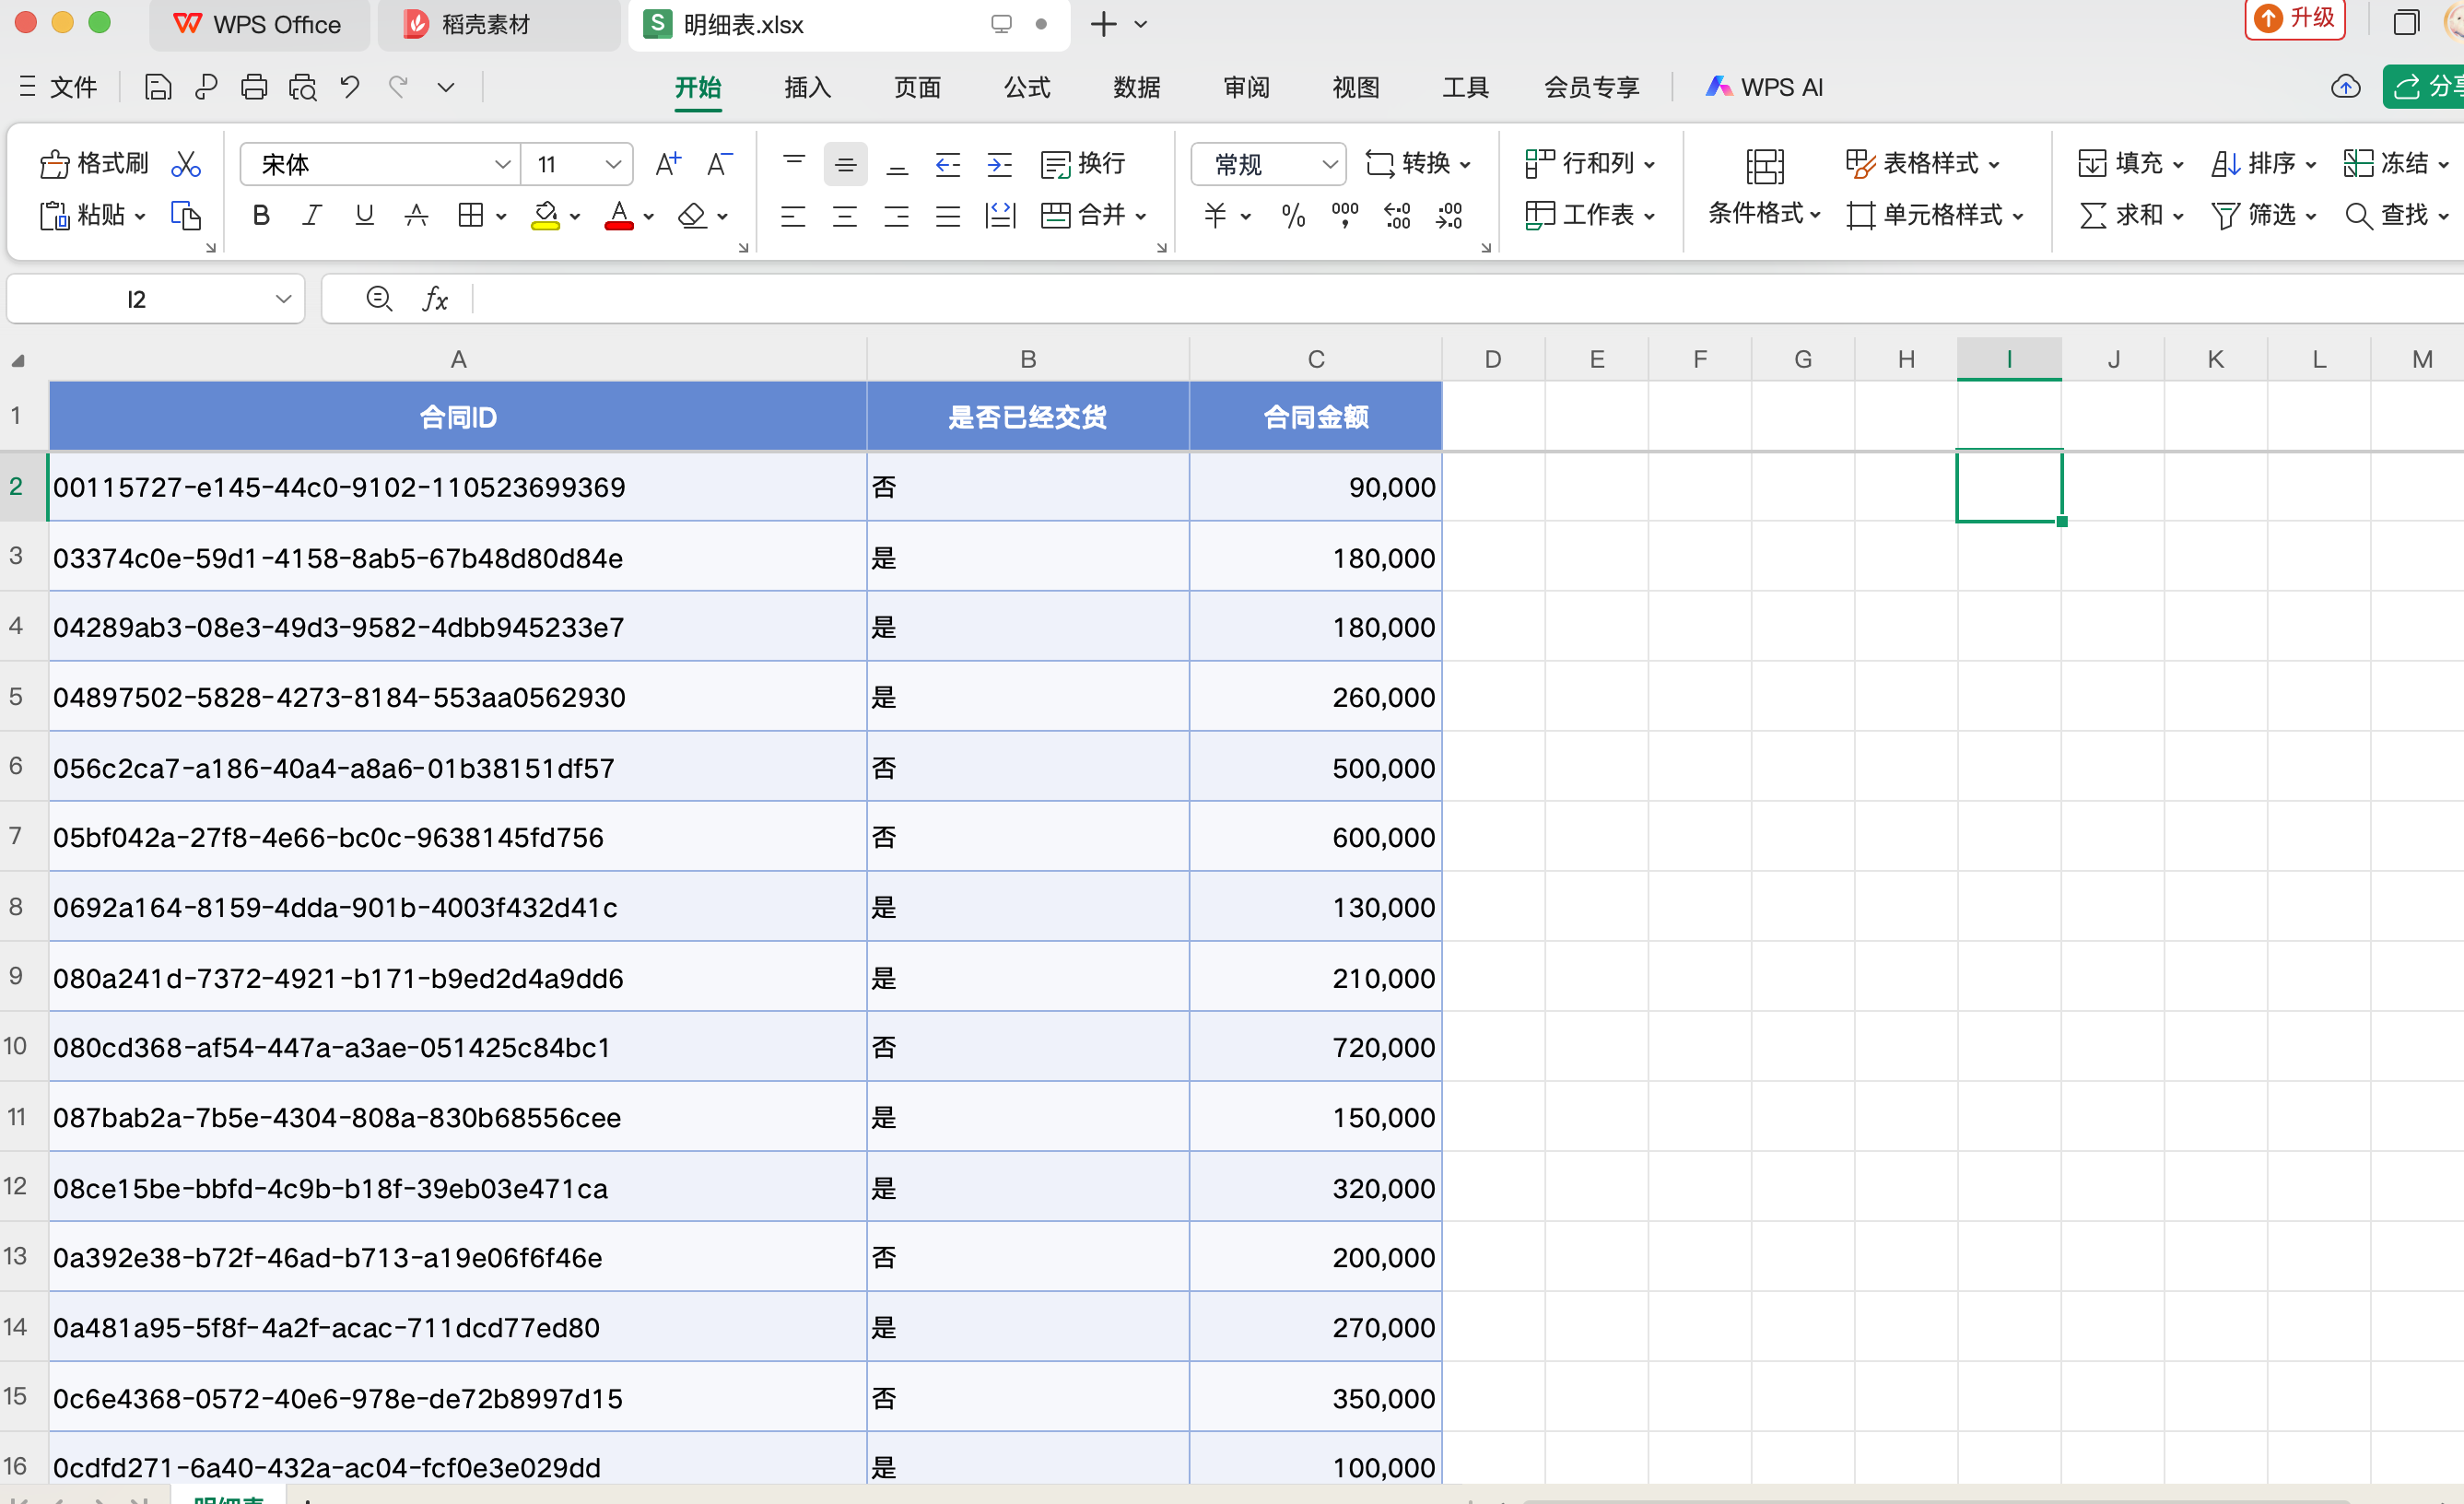The height and width of the screenshot is (1504, 2464).
Task: Open the 数据 ribbon tab
Action: click(x=1136, y=88)
